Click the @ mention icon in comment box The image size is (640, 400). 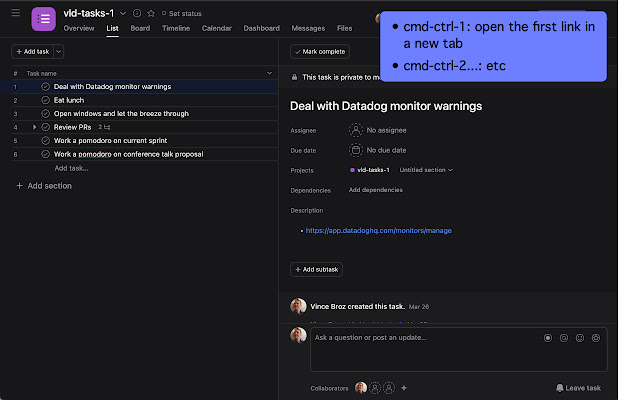(x=564, y=338)
